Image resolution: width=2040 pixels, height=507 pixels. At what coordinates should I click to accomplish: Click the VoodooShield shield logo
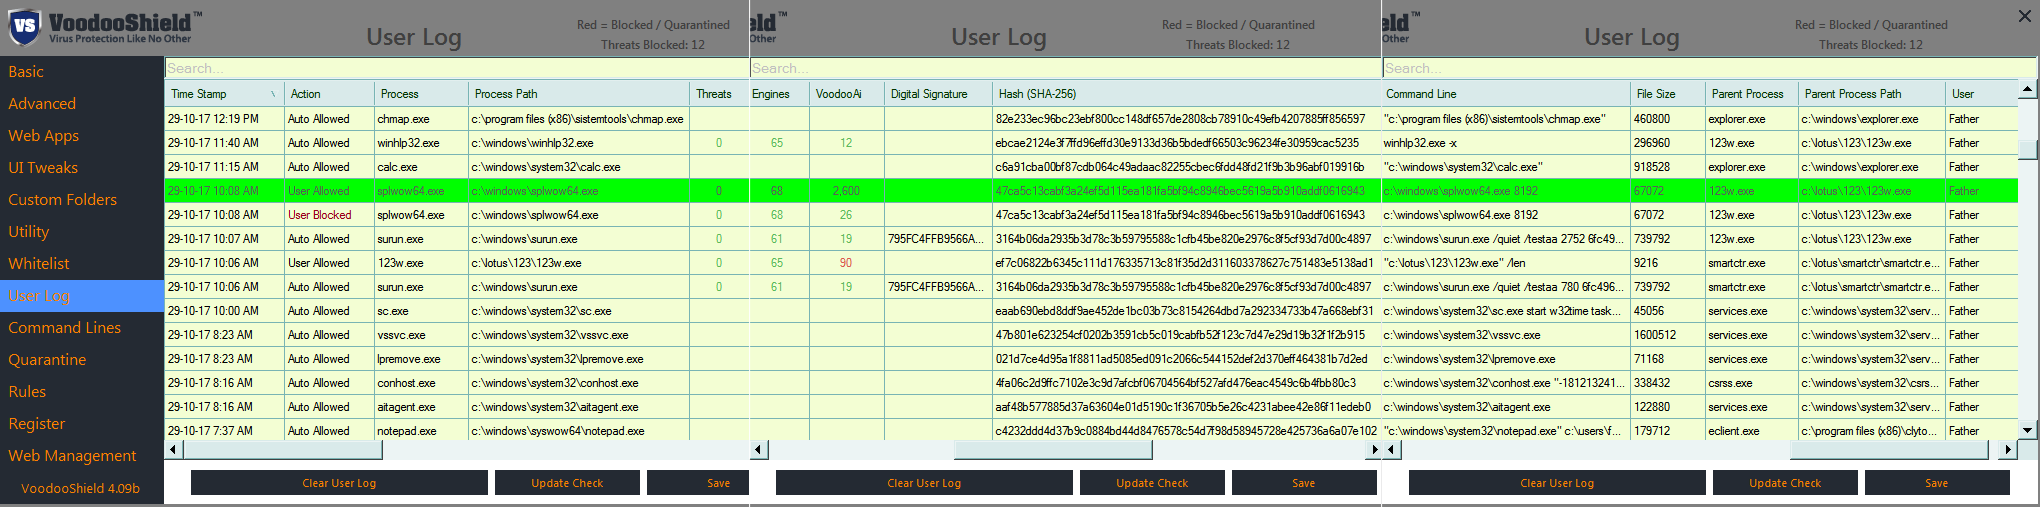[24, 26]
